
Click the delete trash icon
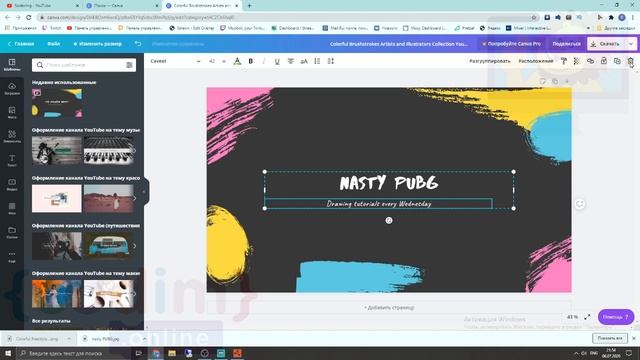(631, 61)
